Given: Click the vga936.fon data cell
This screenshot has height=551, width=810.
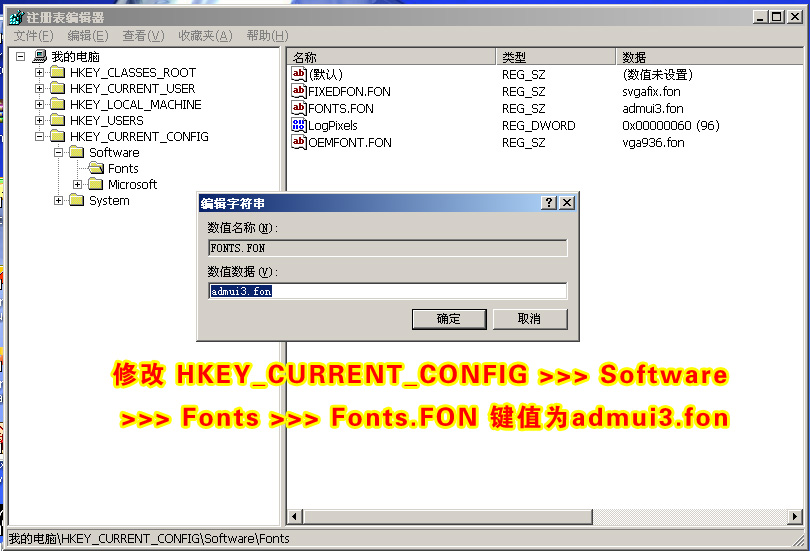Looking at the screenshot, I should tap(653, 143).
